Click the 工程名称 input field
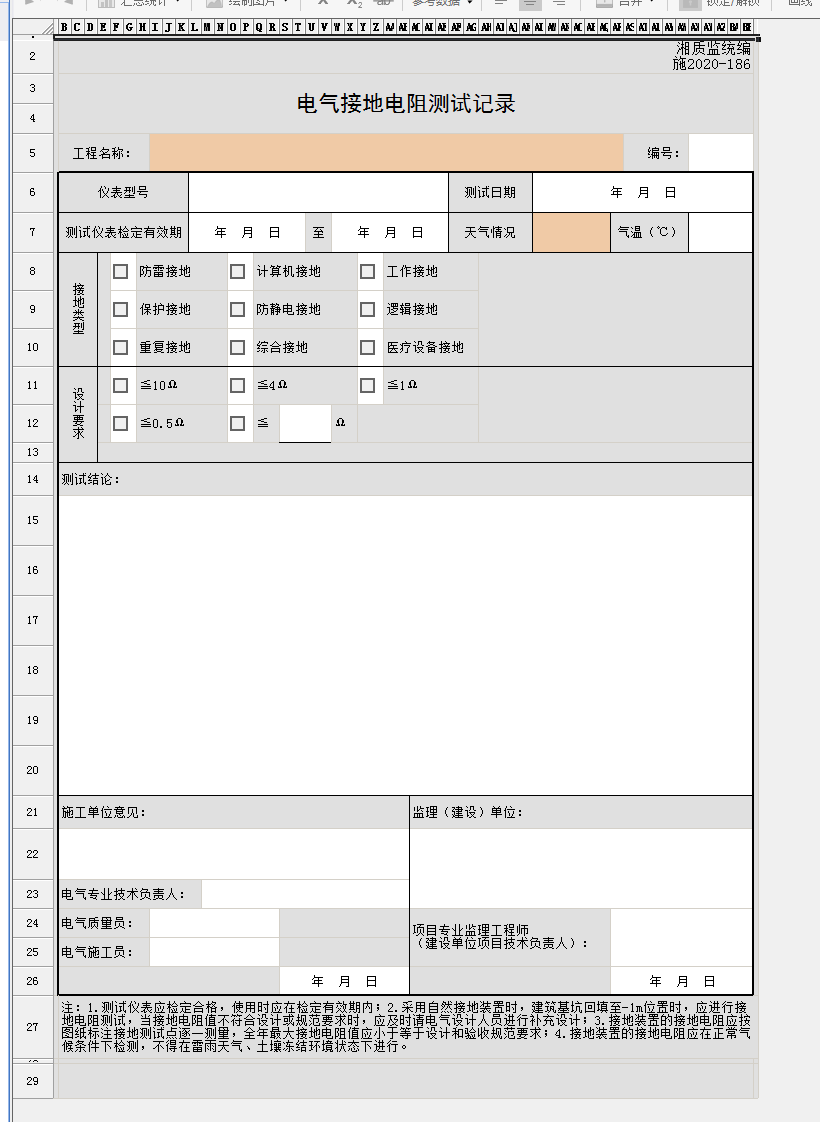 [x=386, y=152]
